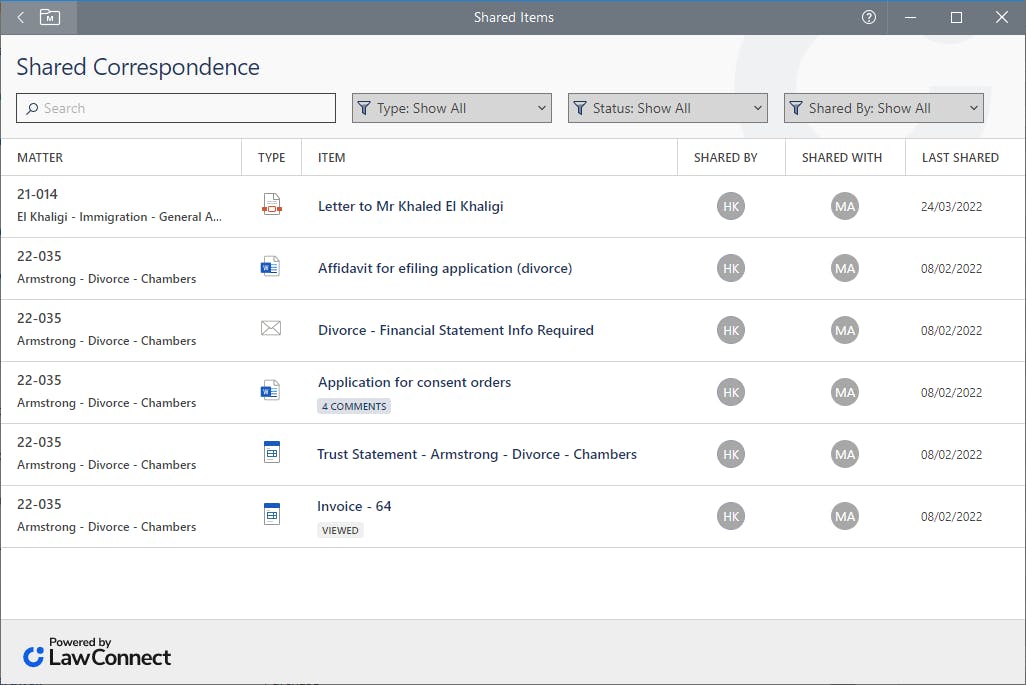The width and height of the screenshot is (1026, 685).
Task: Expand the Shared By: Show All filter
Action: (883, 108)
